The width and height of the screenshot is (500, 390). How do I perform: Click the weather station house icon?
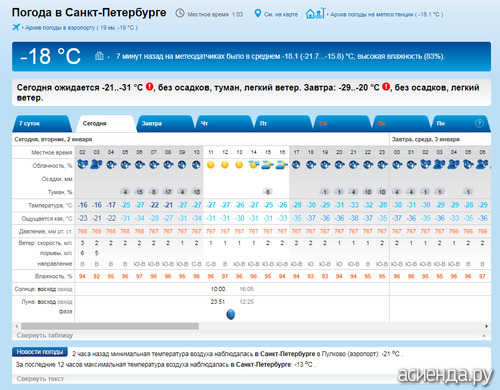pos(315,13)
